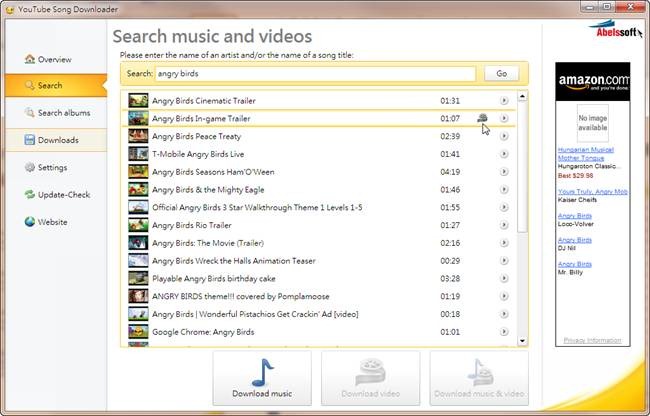Run the Update-Check from the sidebar
This screenshot has width=650, height=416.
click(56, 195)
